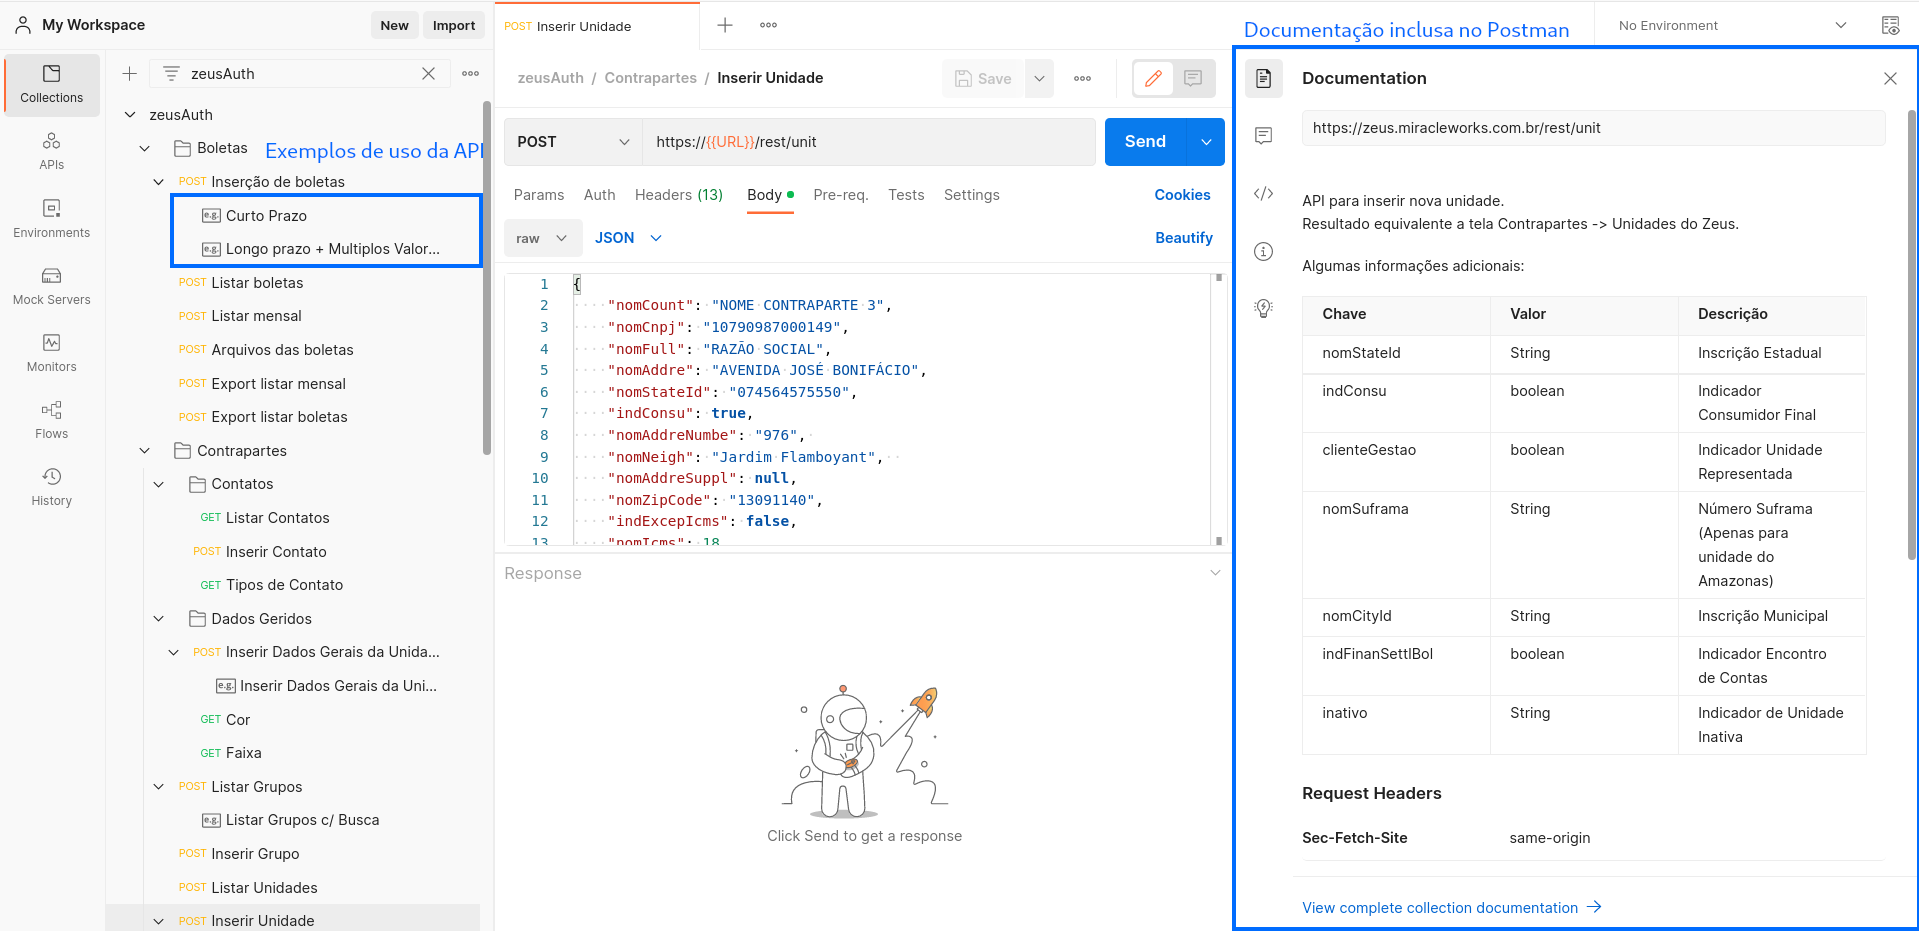This screenshot has width=1919, height=931.
Task: Click the zeusAuth collection search field
Action: pos(300,74)
